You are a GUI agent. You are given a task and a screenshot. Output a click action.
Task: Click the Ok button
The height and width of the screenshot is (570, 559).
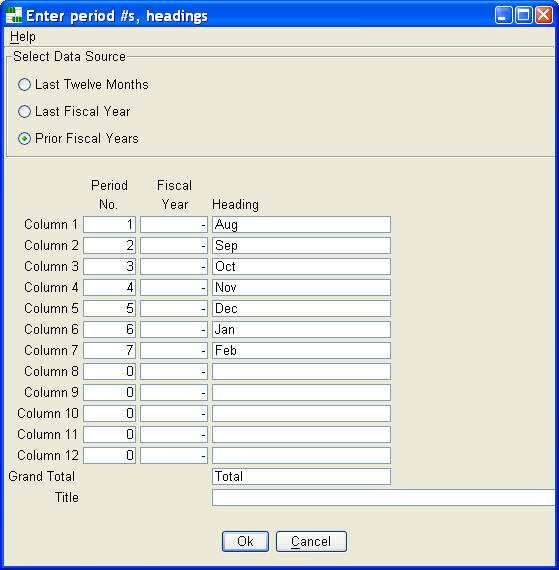click(245, 541)
